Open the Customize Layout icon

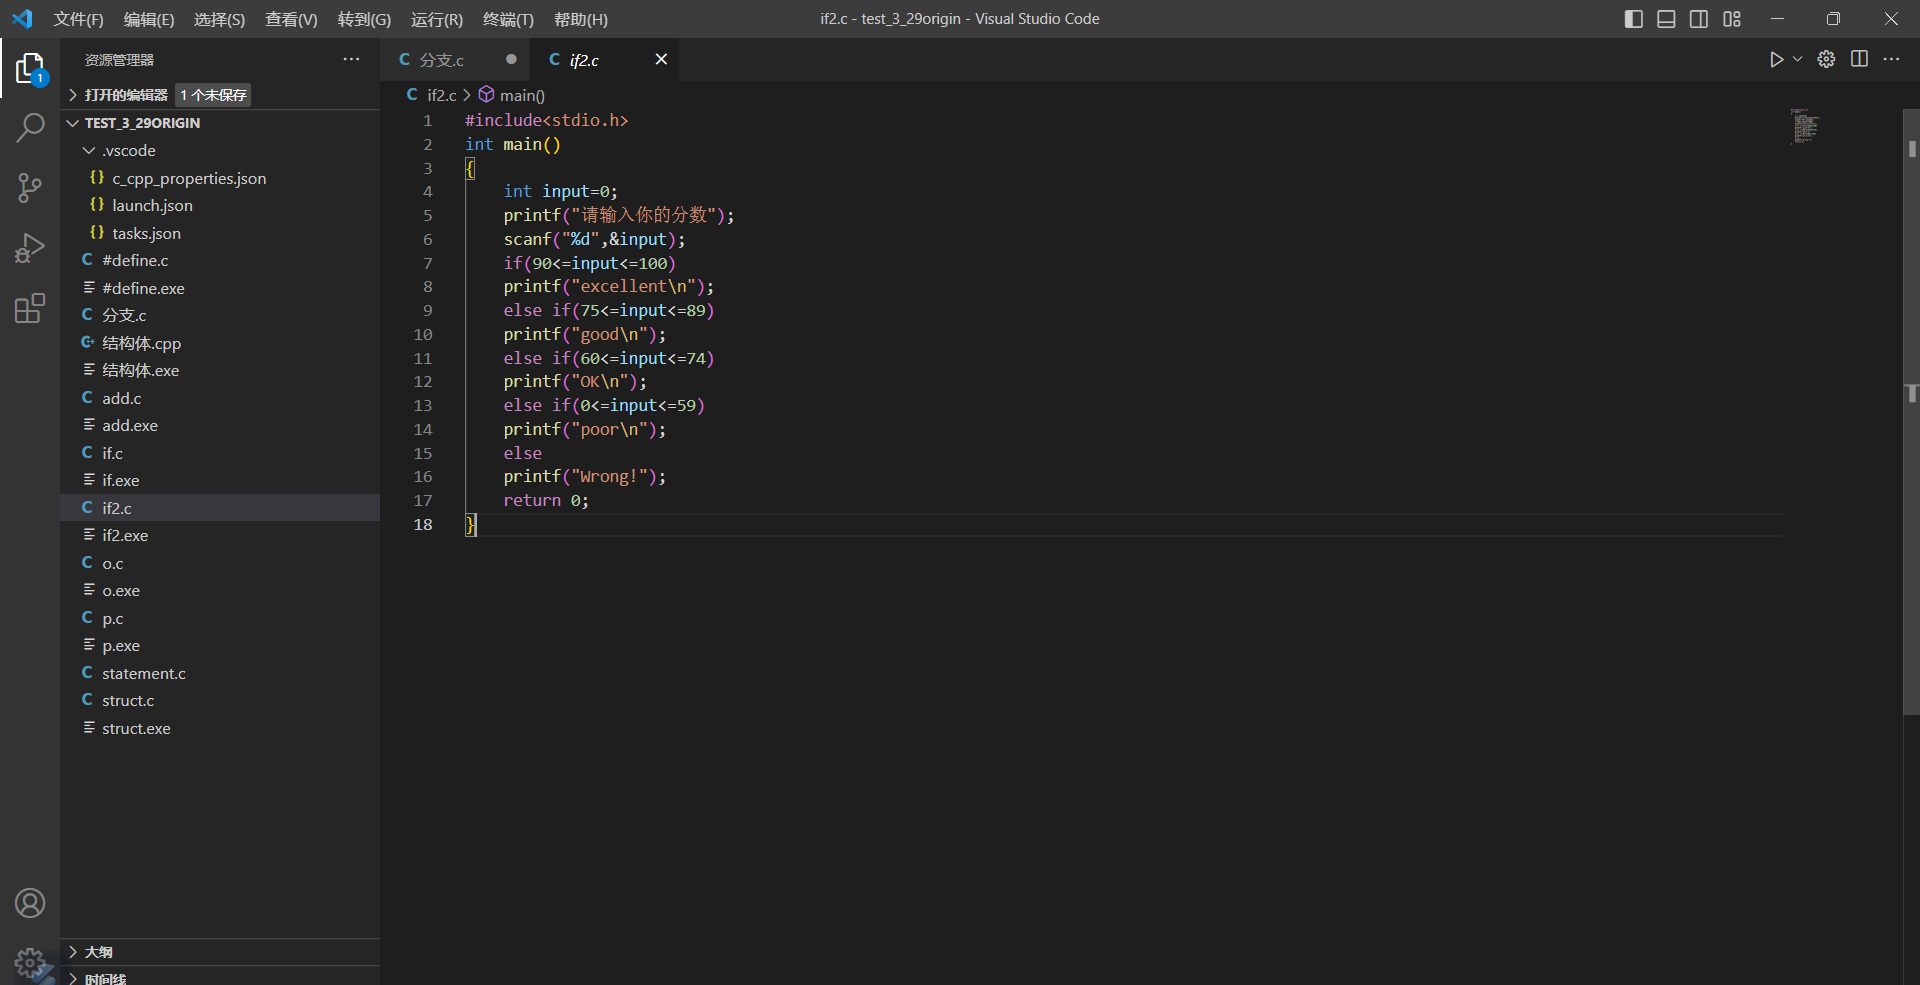(1732, 19)
